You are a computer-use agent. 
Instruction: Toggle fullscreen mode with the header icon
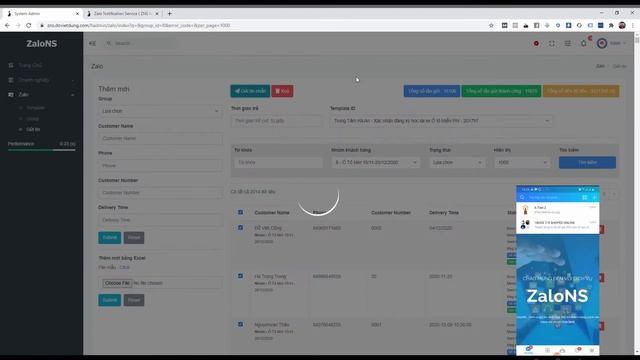[x=551, y=43]
